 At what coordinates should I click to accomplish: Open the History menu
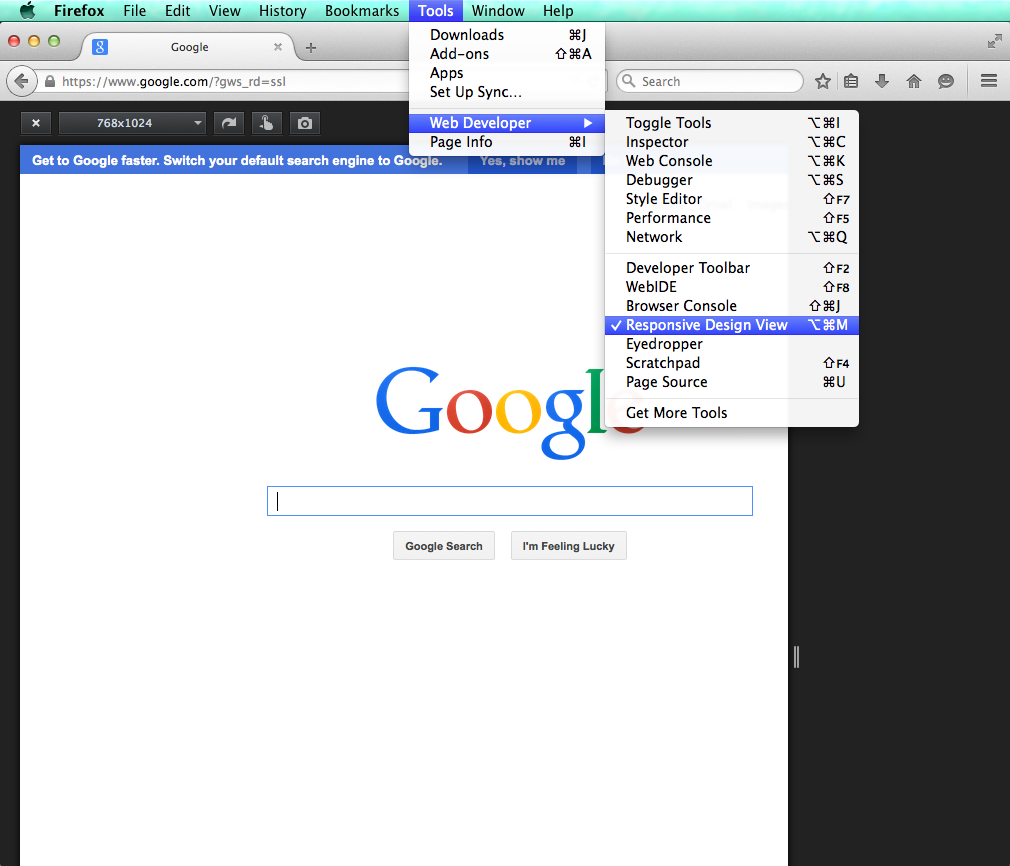(x=282, y=11)
